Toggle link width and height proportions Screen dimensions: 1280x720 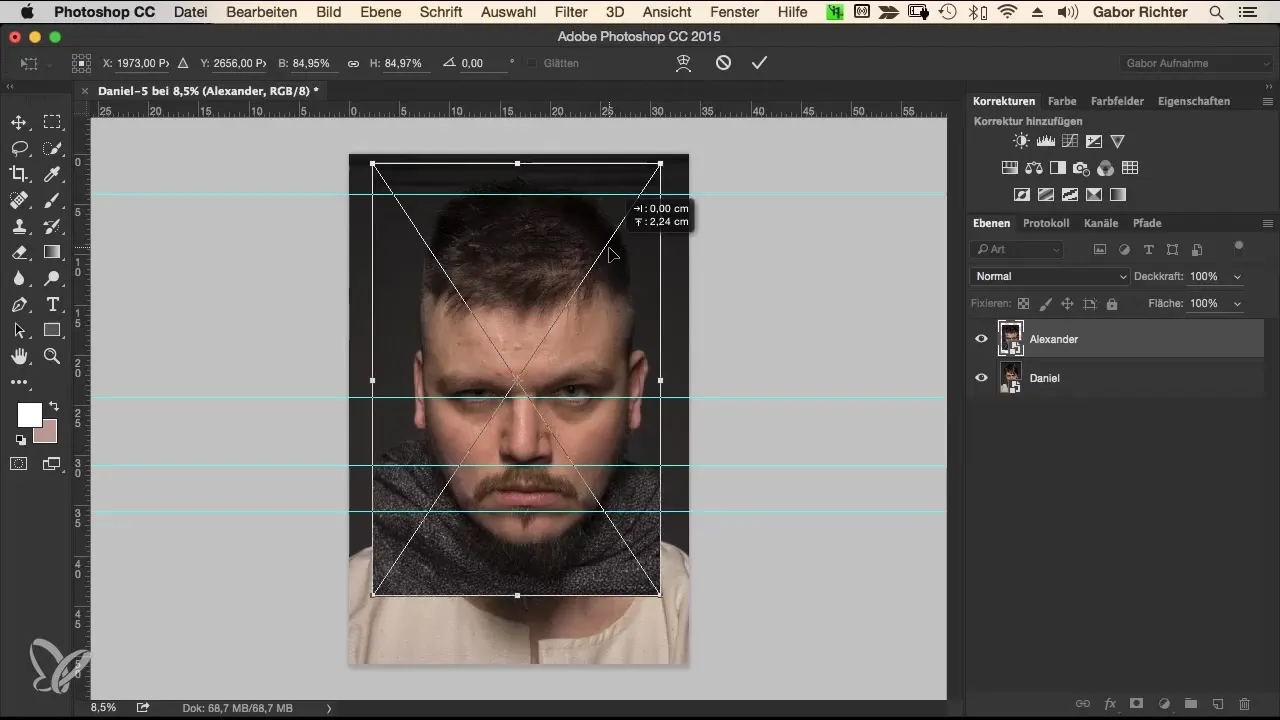coord(353,63)
